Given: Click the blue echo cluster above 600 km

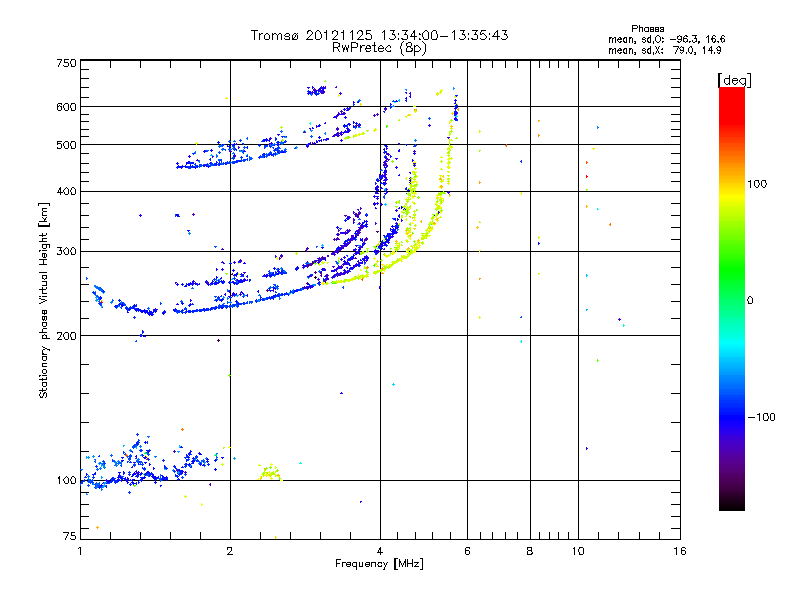Looking at the screenshot, I should pos(316,90).
